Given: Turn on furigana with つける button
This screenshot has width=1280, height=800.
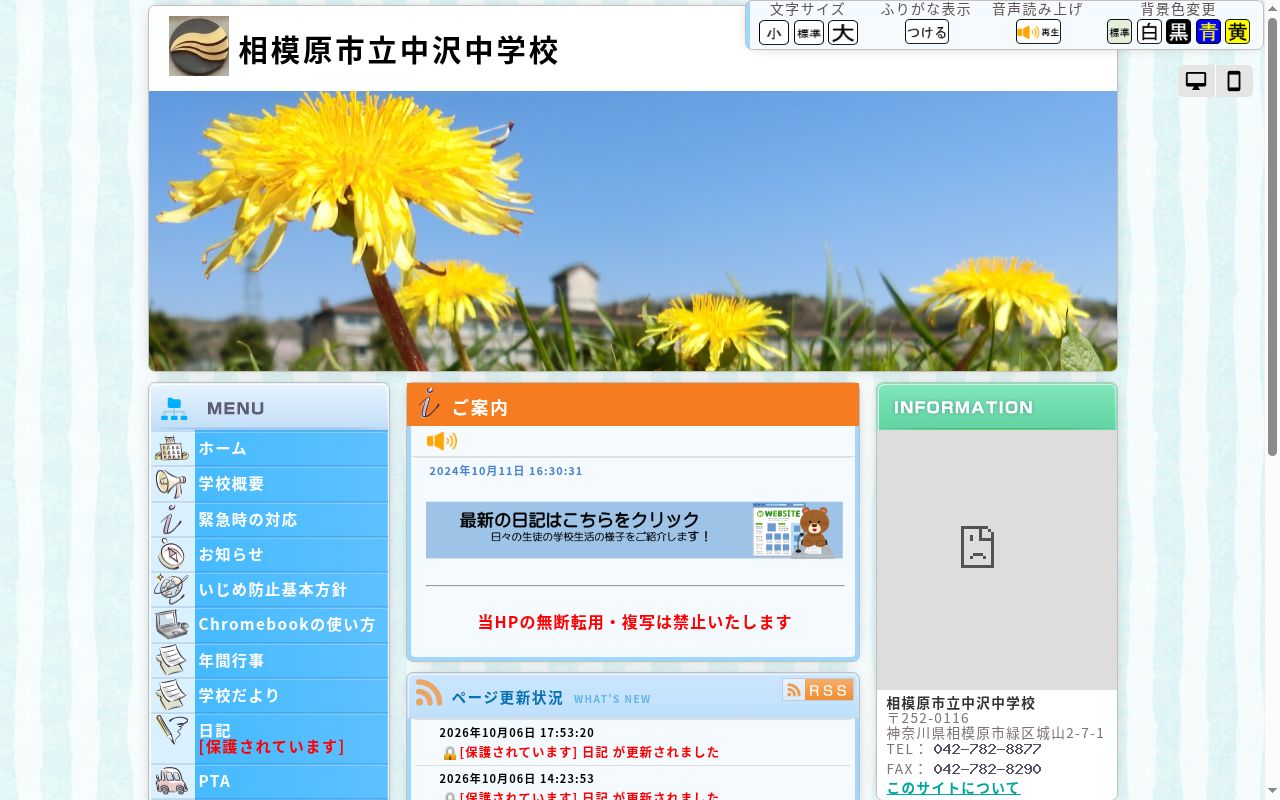Looking at the screenshot, I should [x=927, y=32].
